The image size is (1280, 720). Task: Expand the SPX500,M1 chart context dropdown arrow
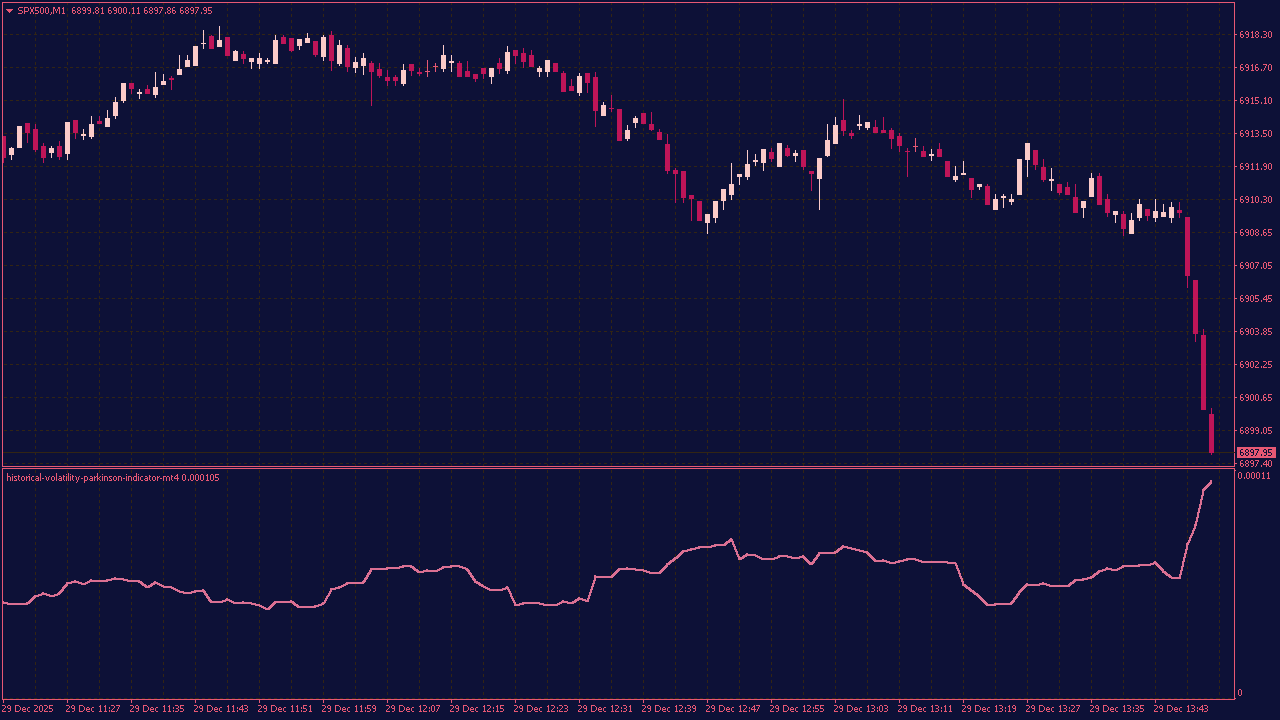click(x=9, y=9)
